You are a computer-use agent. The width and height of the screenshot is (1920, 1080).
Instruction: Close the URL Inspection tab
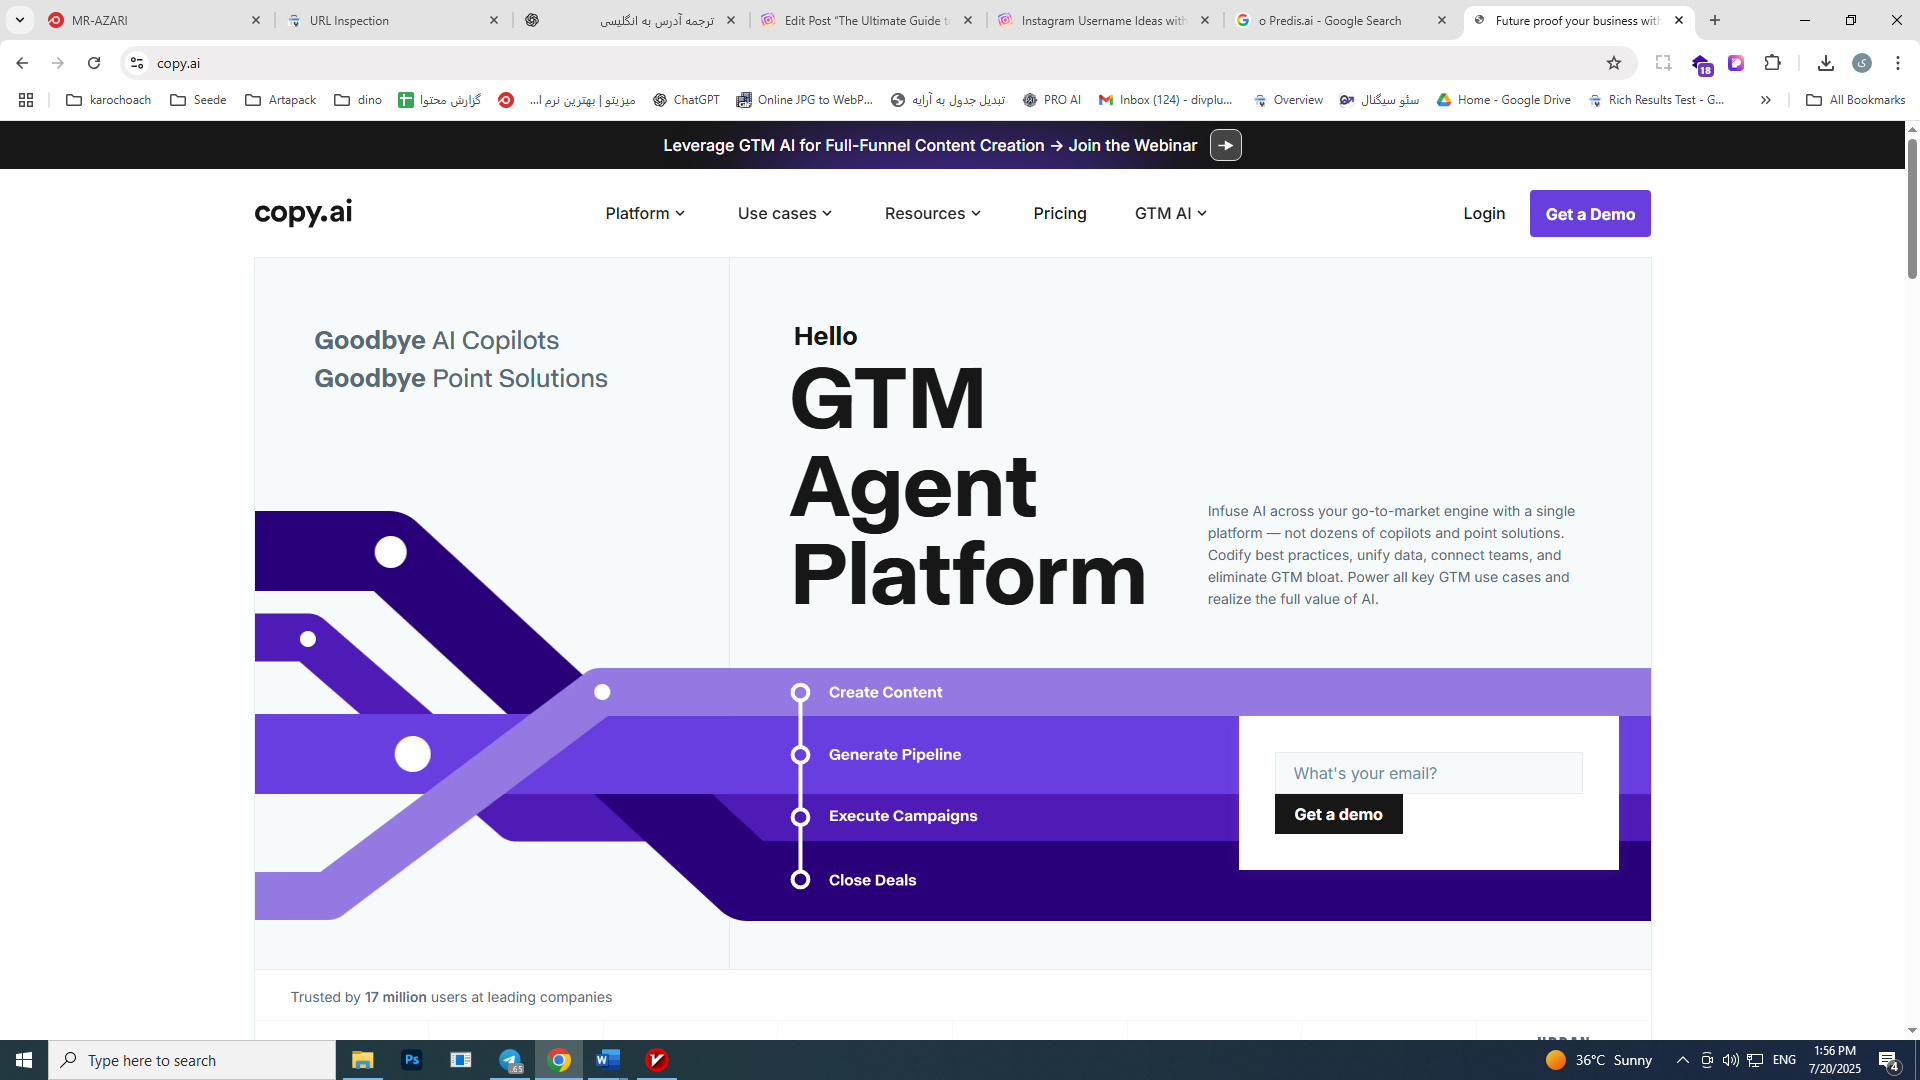pyautogui.click(x=494, y=20)
